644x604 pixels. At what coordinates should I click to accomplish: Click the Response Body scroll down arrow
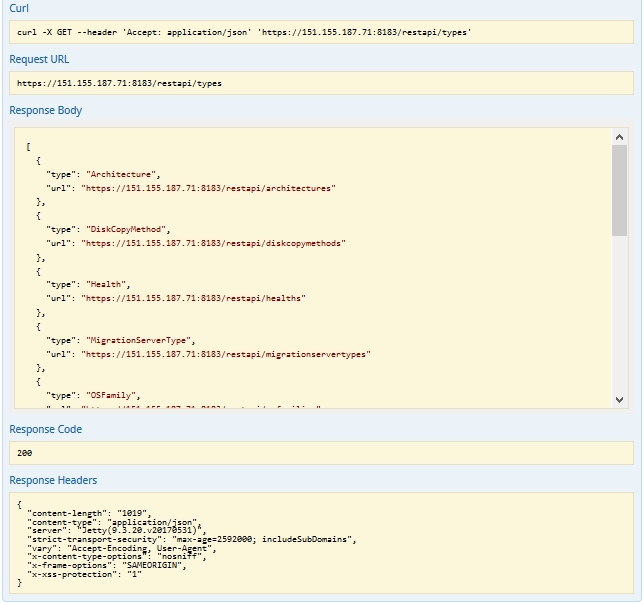[x=619, y=398]
